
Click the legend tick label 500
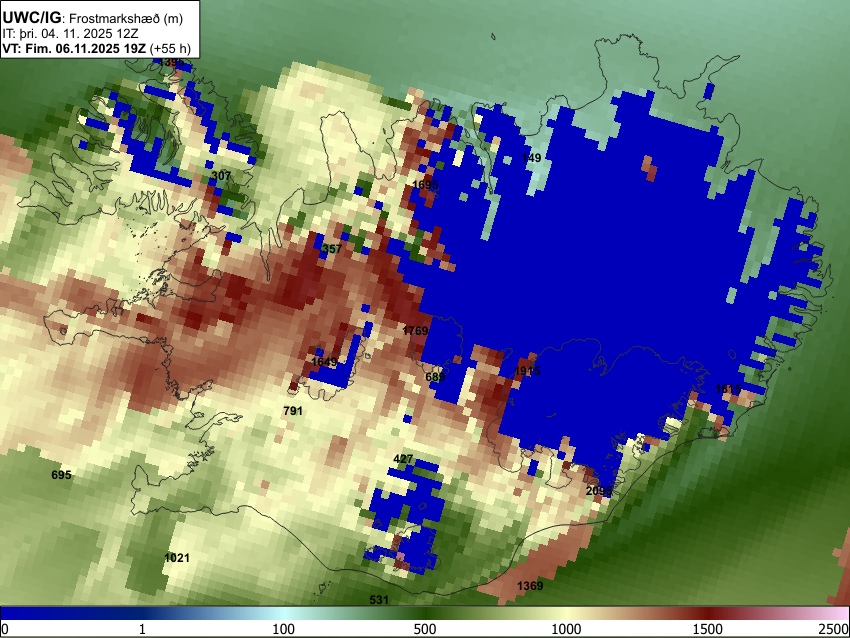[424, 629]
